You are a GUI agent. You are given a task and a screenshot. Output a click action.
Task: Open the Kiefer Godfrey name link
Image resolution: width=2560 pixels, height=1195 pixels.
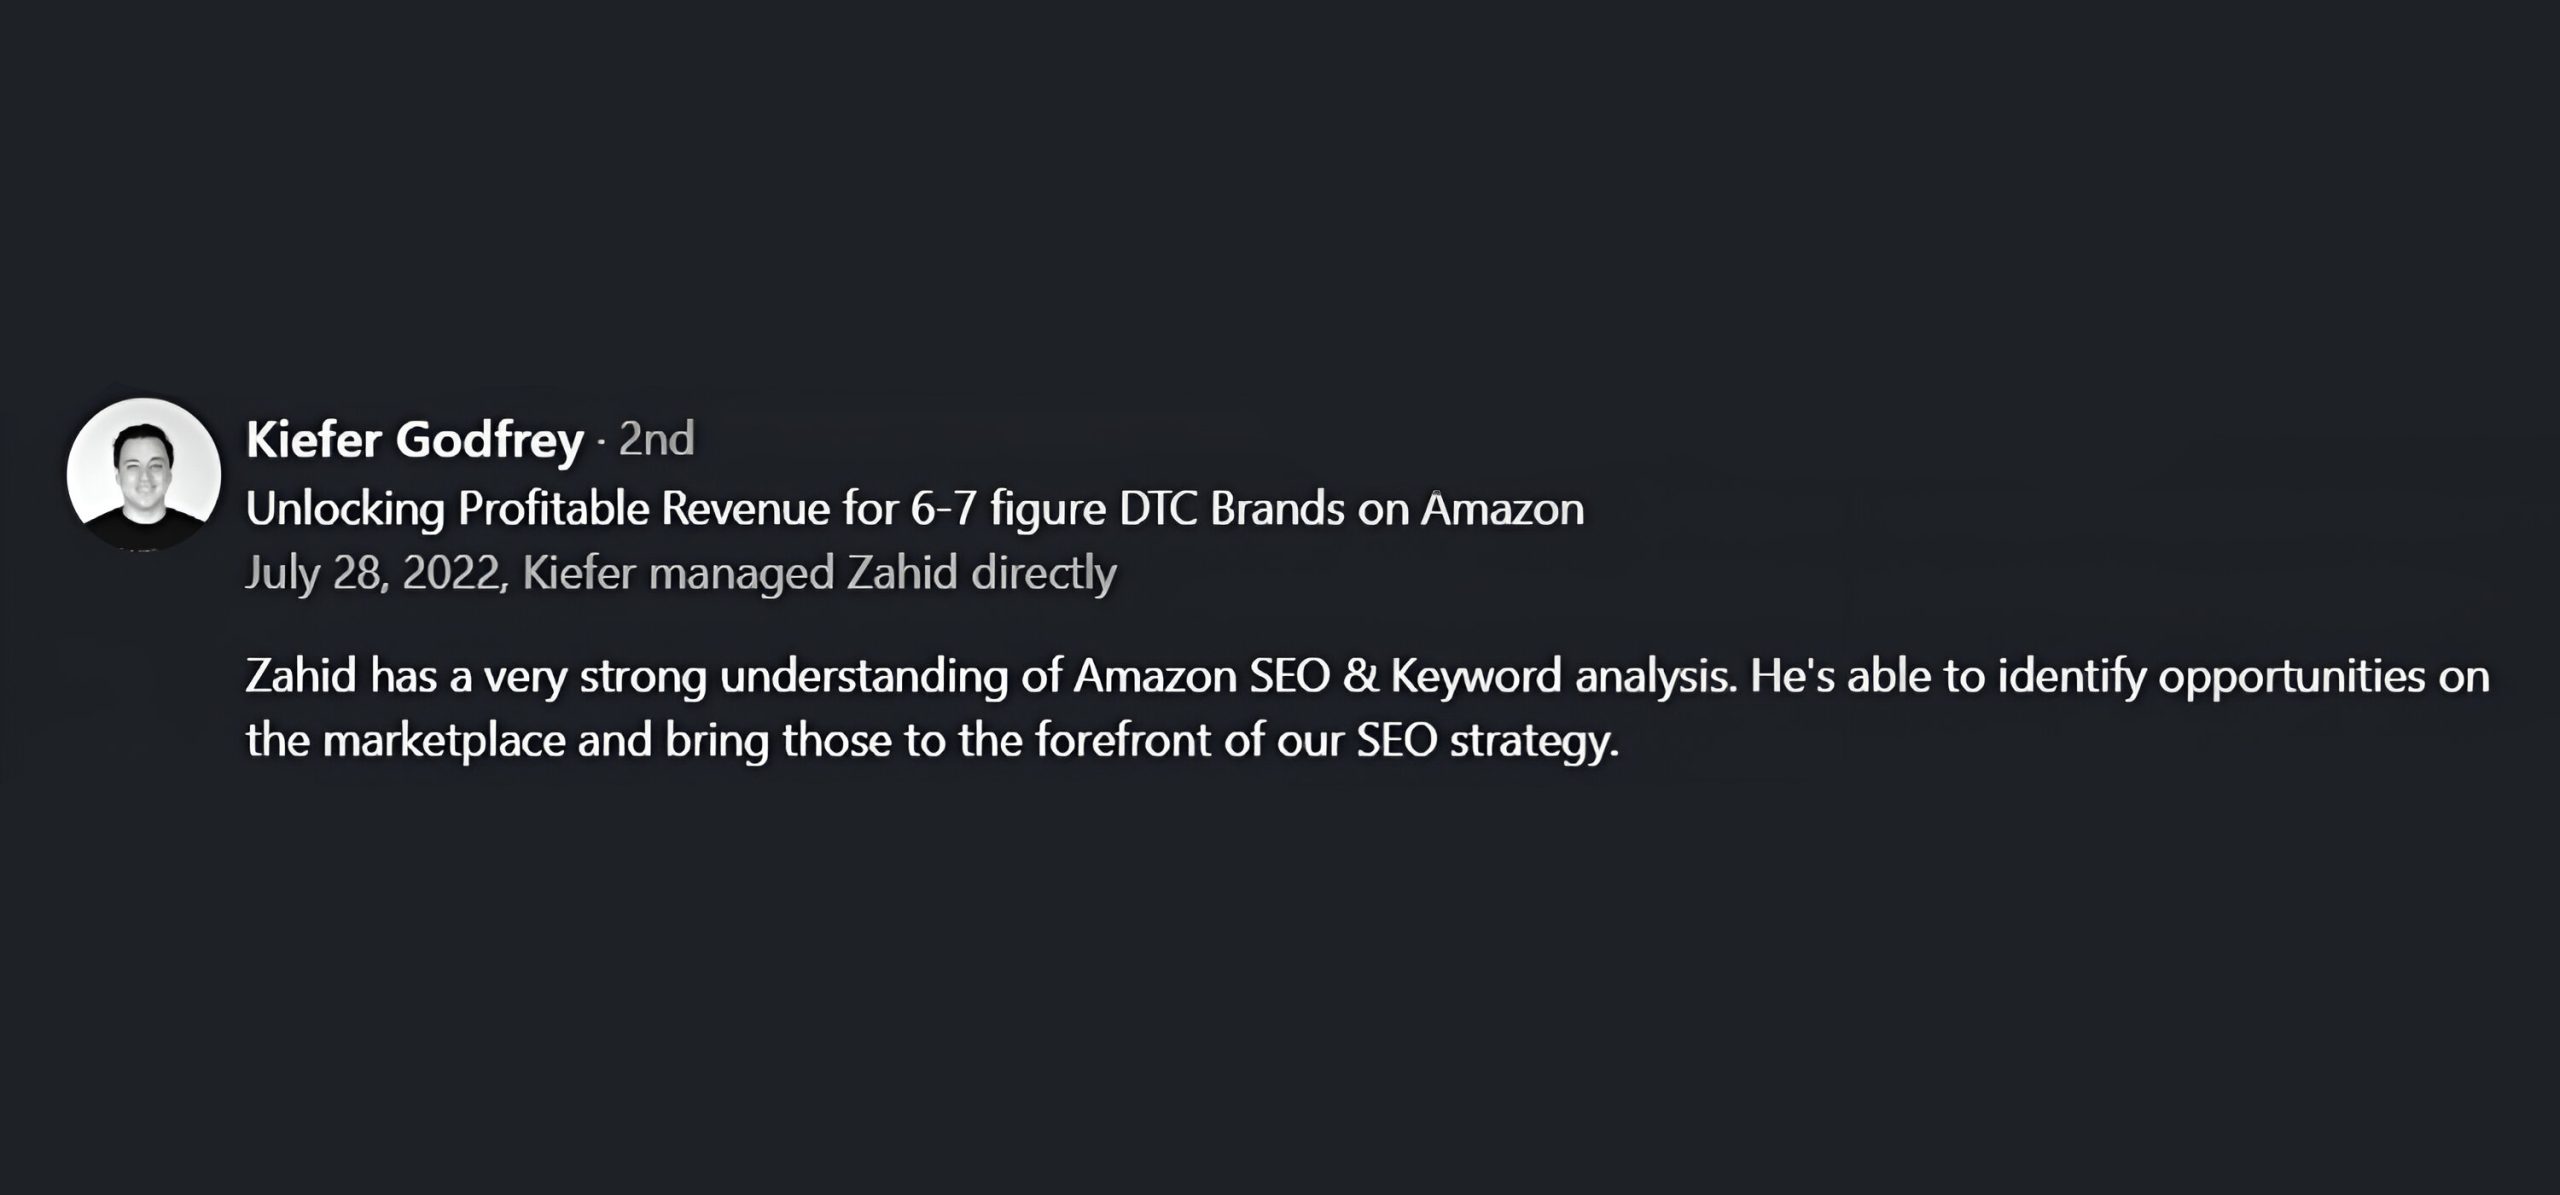point(414,440)
